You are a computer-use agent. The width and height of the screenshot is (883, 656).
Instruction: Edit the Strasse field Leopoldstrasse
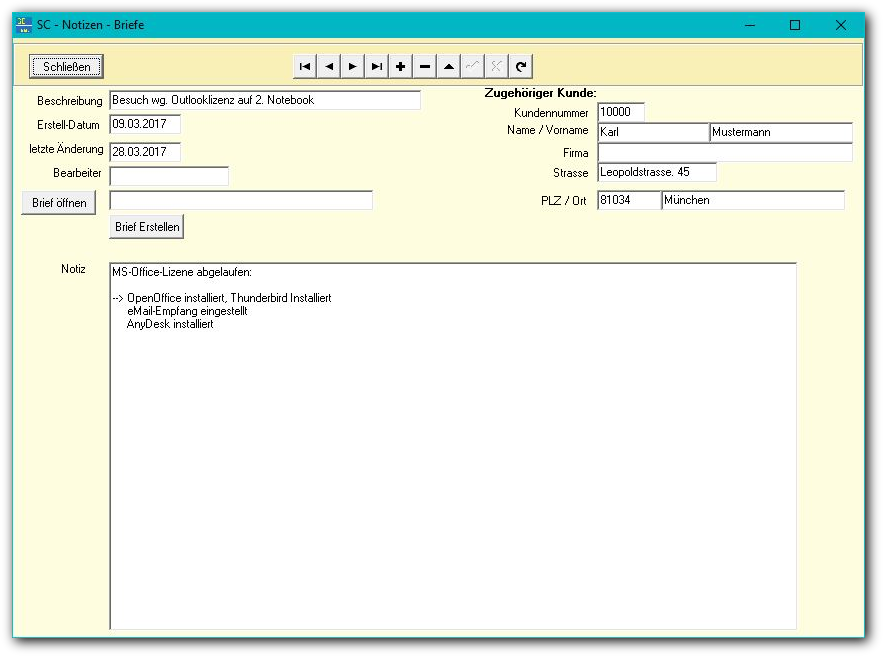click(x=657, y=173)
